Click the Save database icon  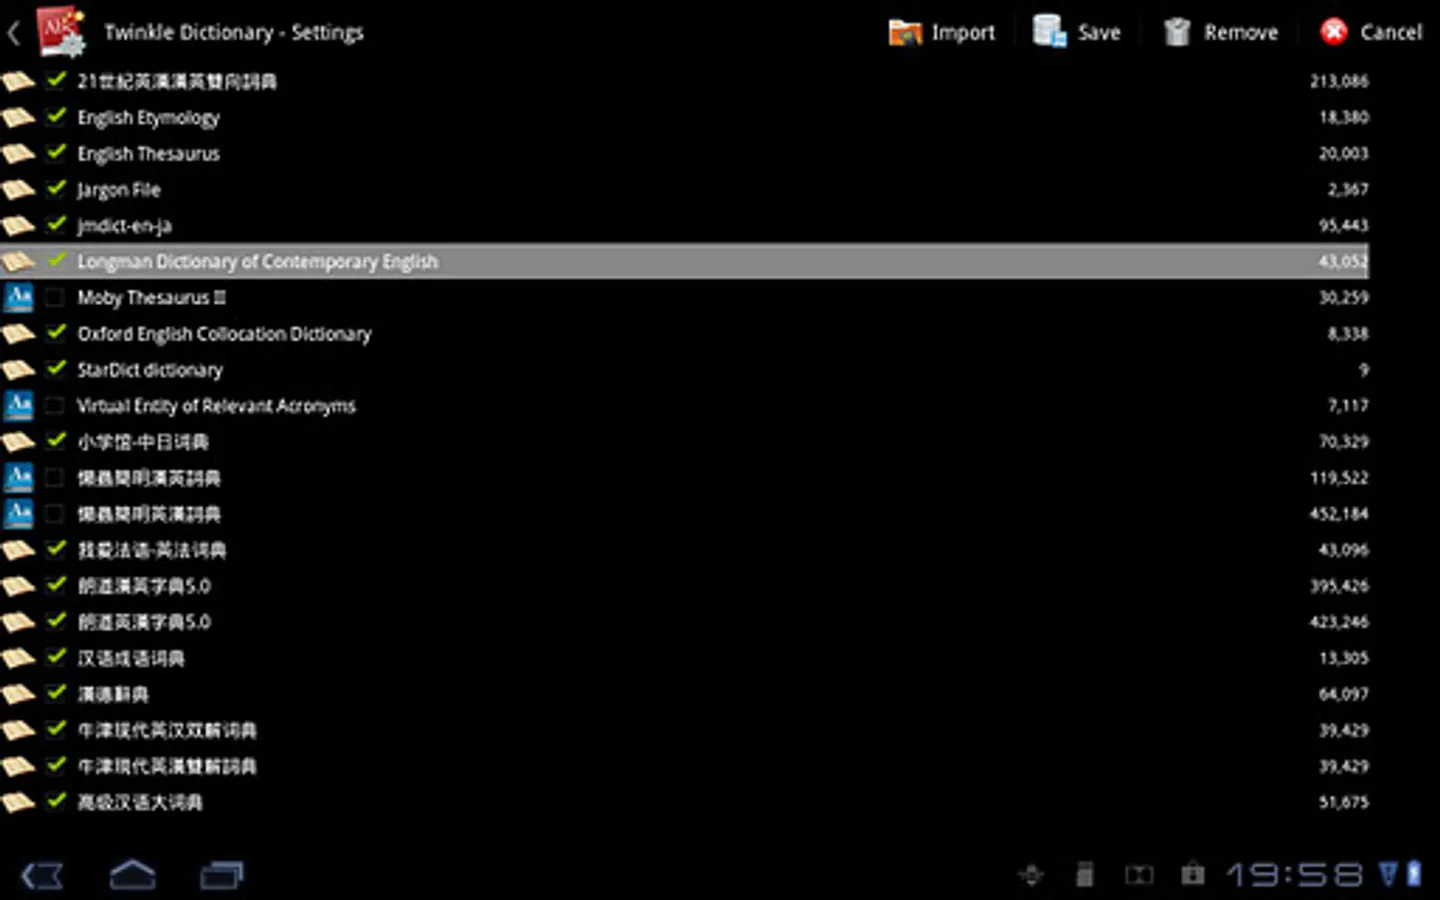[x=1049, y=31]
